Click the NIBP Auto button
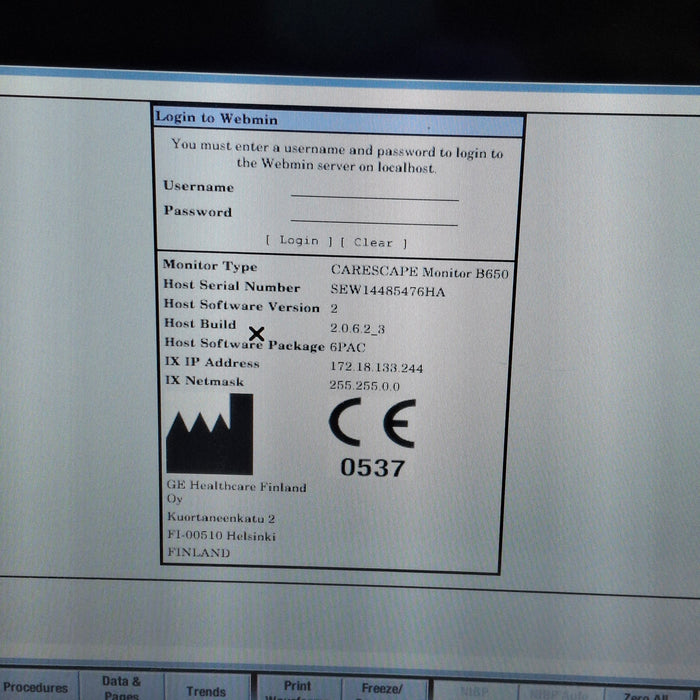Image resolution: width=700 pixels, height=700 pixels. click(x=561, y=693)
